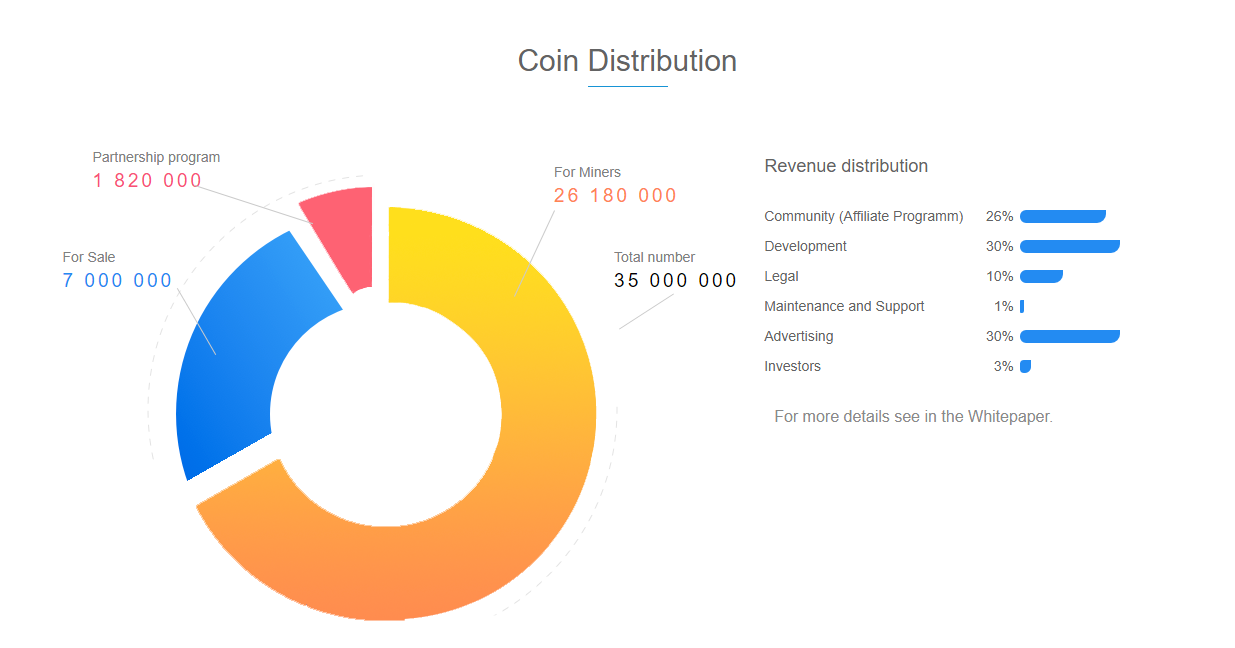The width and height of the screenshot is (1235, 648).
Task: Click the Legal 10% progress bar
Action: click(1041, 276)
